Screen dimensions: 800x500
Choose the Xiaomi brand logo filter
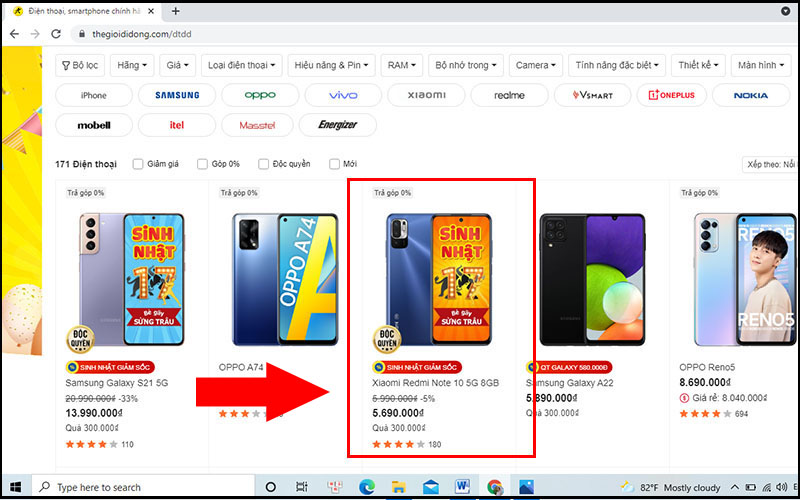click(x=427, y=96)
